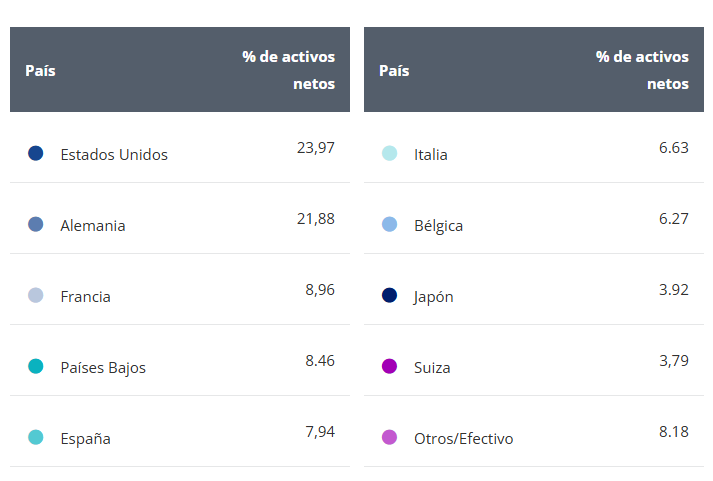This screenshot has height=481, width=713.
Task: Click the Estados Unidos dark blue dot
Action: (x=36, y=154)
